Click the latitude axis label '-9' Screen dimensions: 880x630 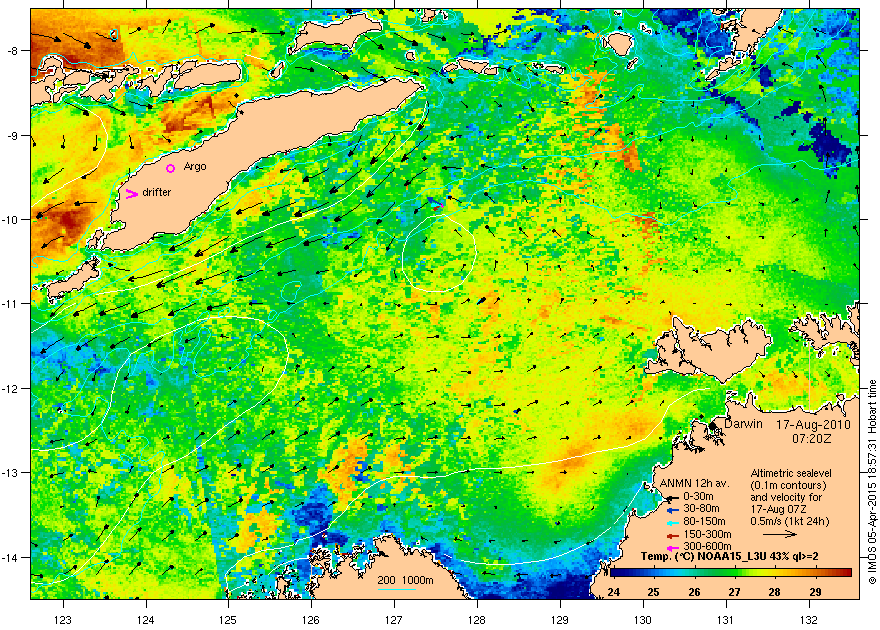(14, 135)
